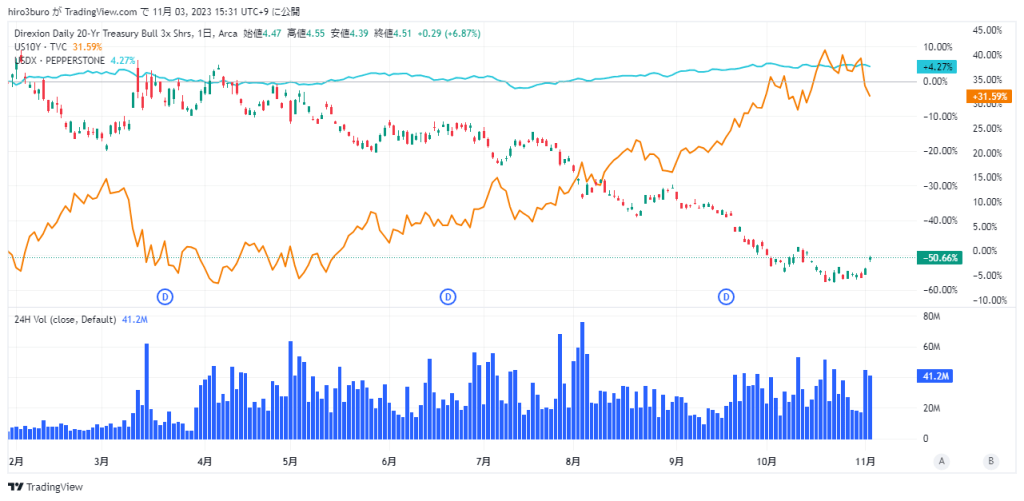Click the dividend D marker near late March
The image size is (1024, 501).
point(166,296)
